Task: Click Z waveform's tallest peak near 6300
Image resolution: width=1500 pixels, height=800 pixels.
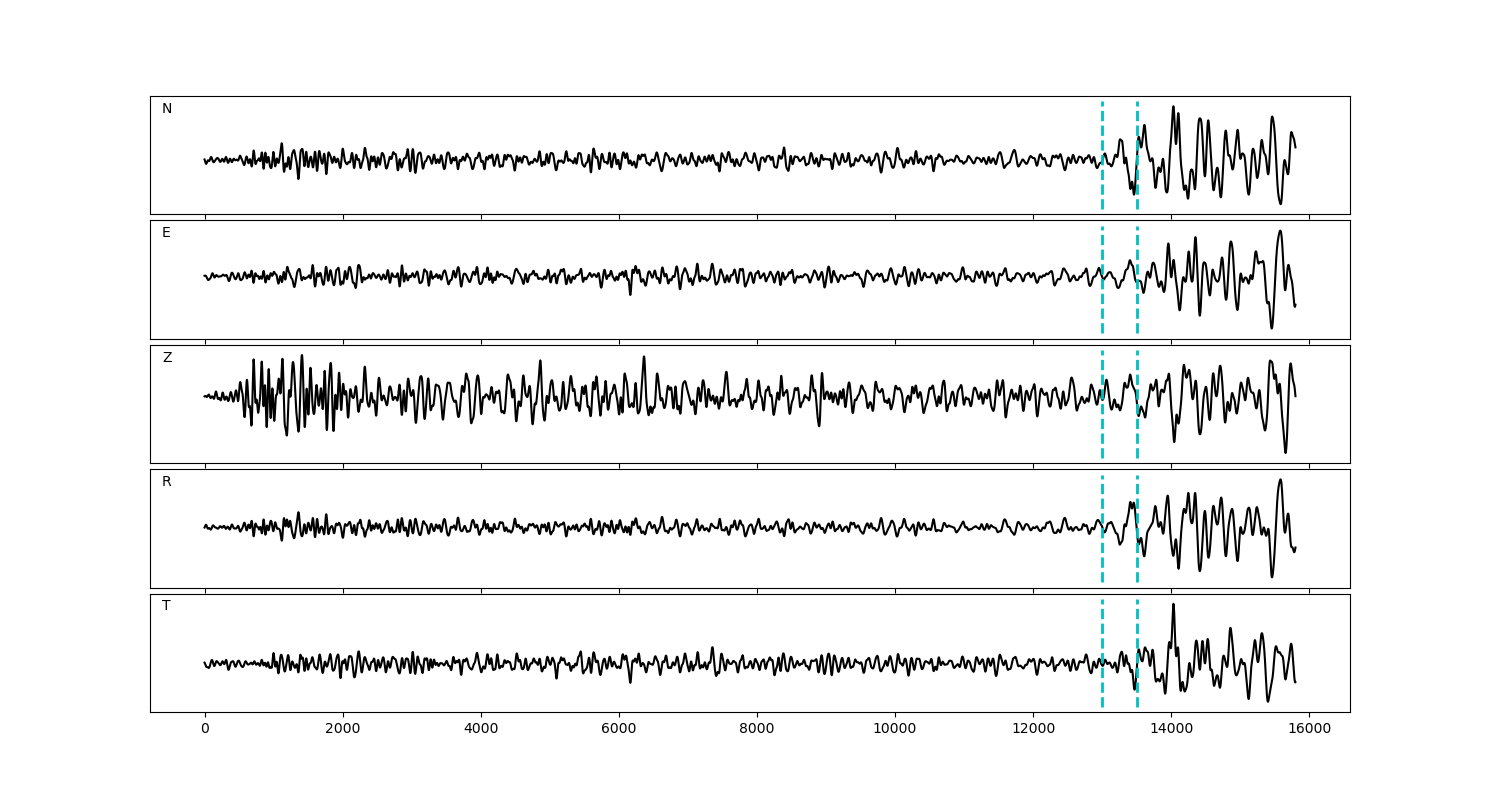Action: click(644, 358)
